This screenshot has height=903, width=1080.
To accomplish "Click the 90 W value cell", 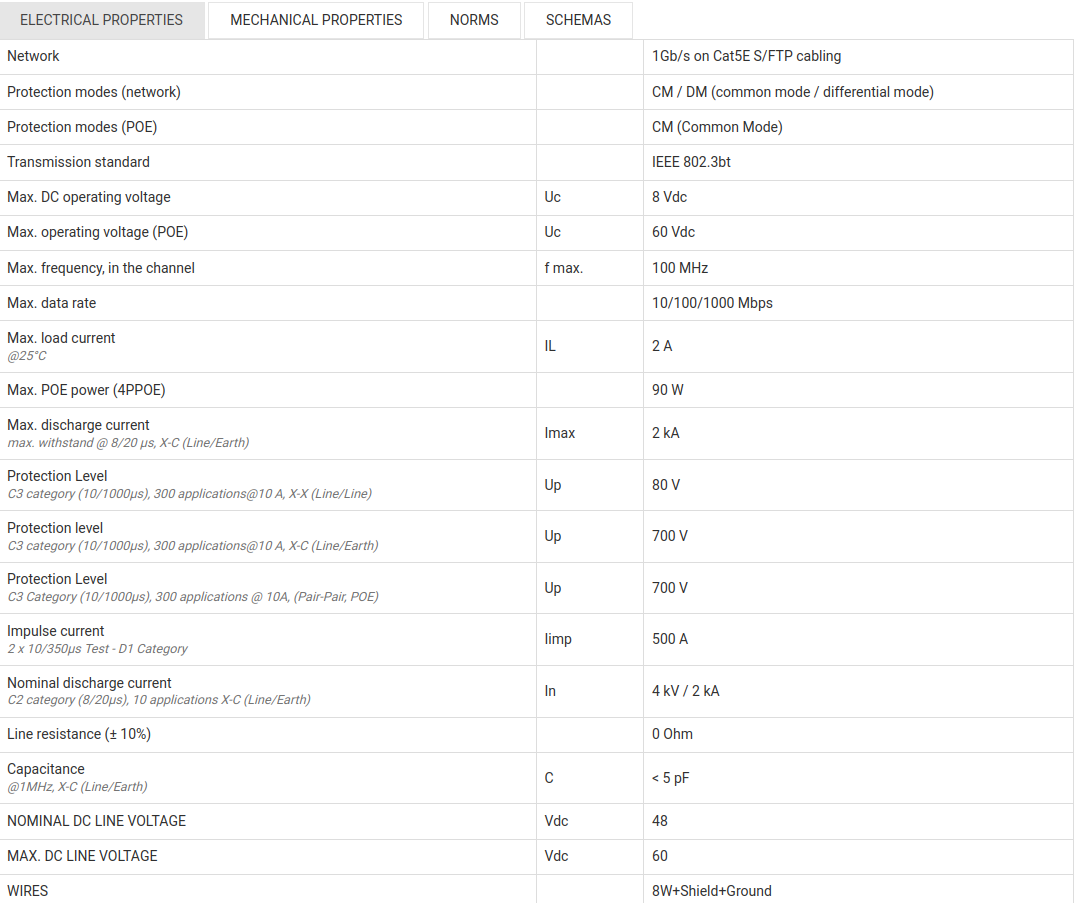I will pos(668,390).
